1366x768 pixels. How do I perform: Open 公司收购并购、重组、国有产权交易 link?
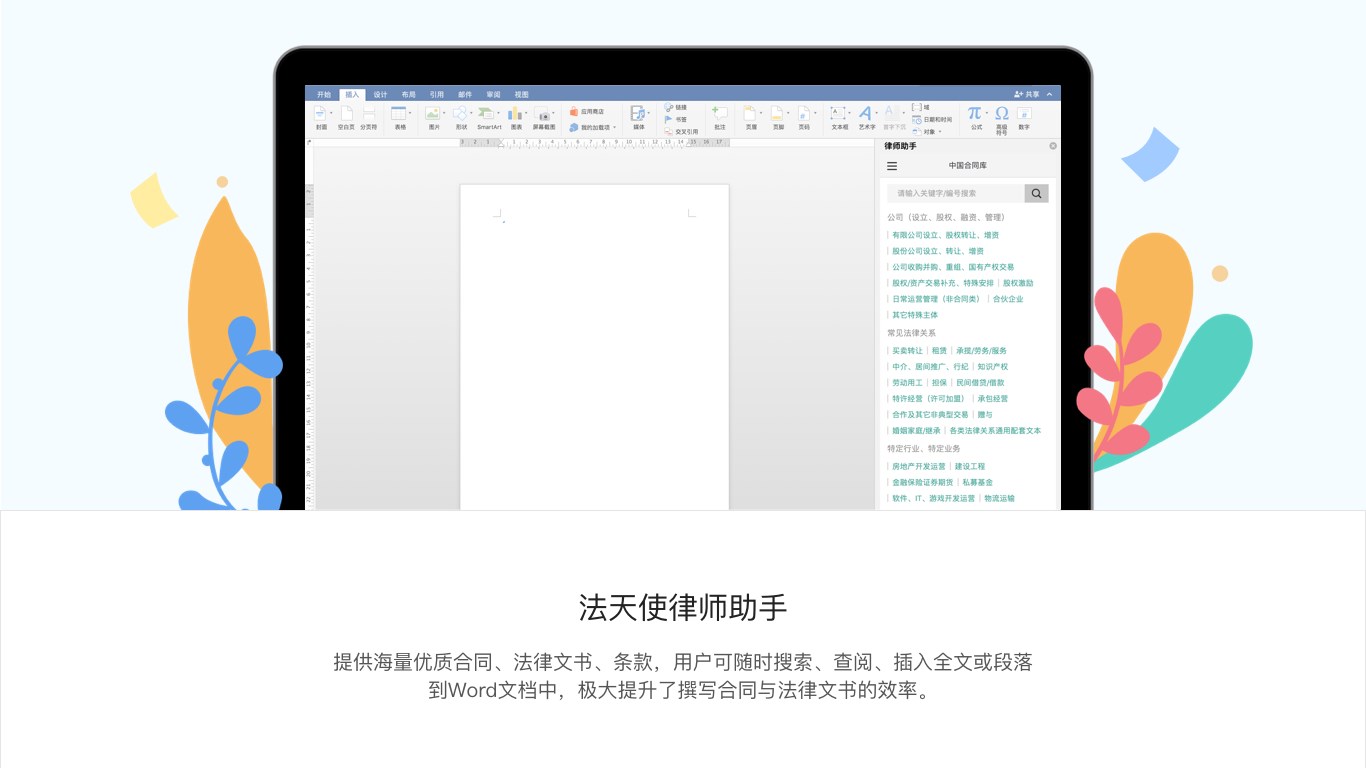[953, 267]
